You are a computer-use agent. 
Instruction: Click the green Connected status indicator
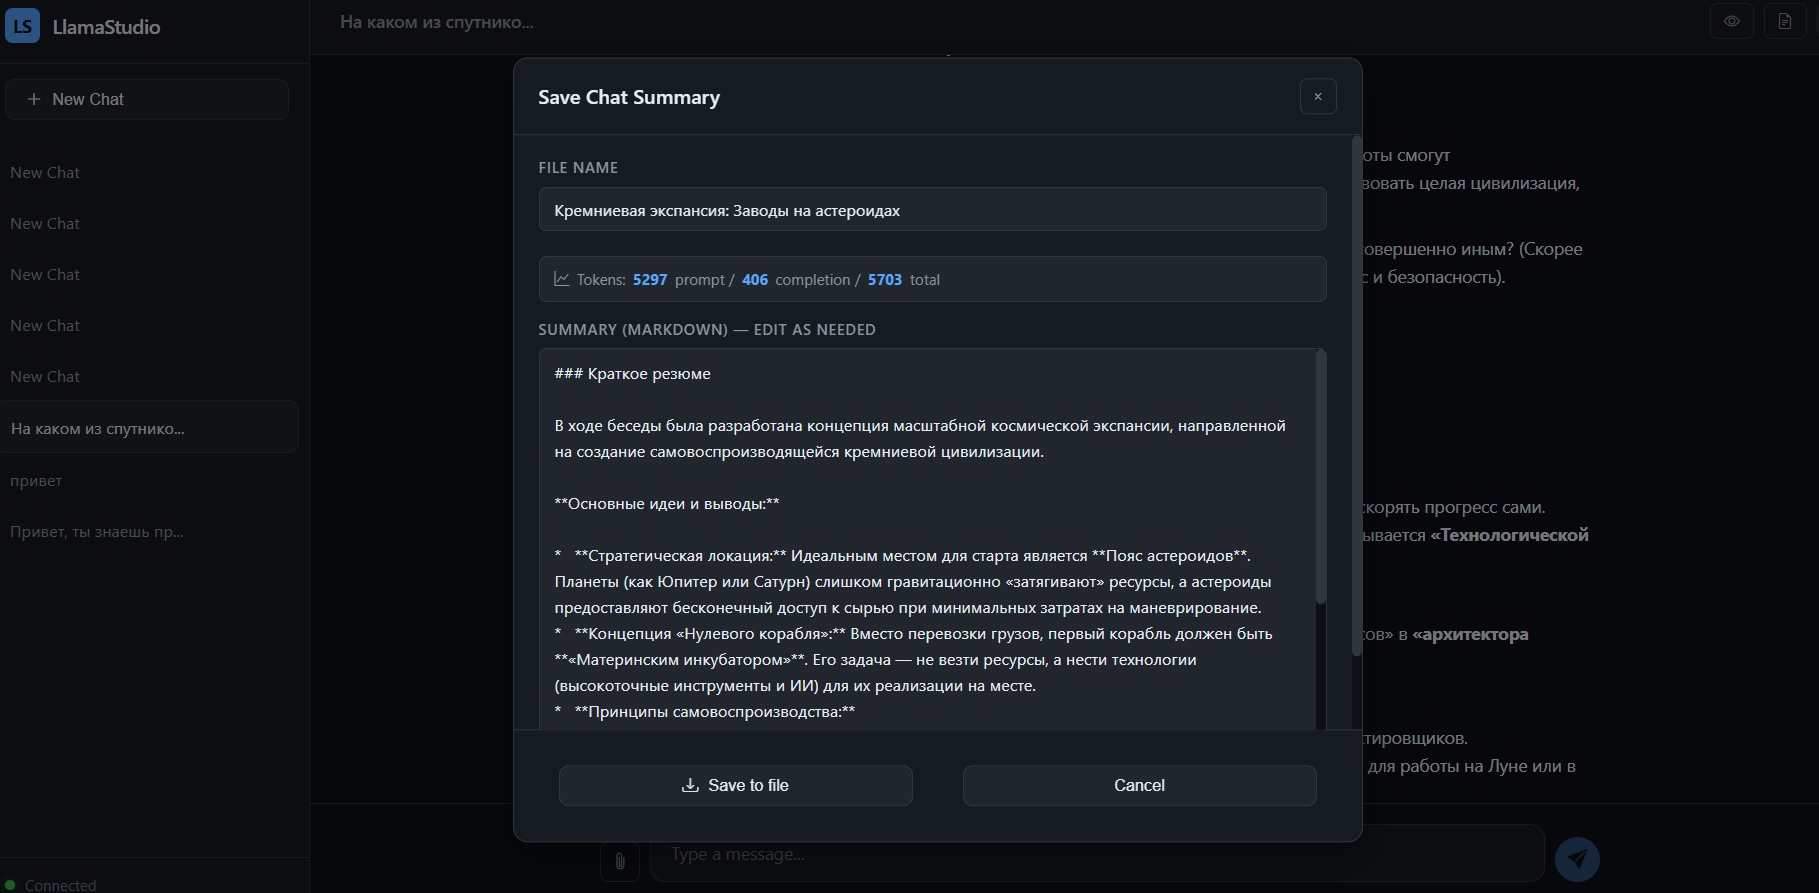(x=11, y=885)
